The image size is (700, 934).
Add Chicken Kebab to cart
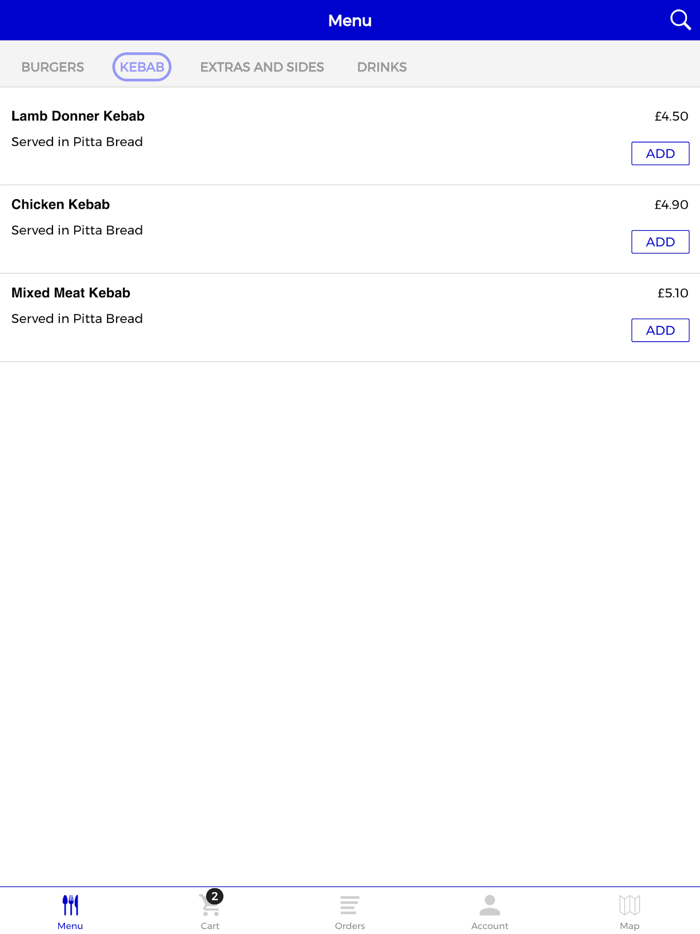[660, 242]
